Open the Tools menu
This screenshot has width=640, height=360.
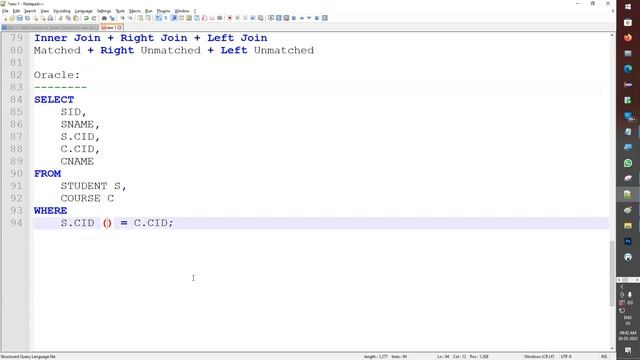pyautogui.click(x=120, y=11)
